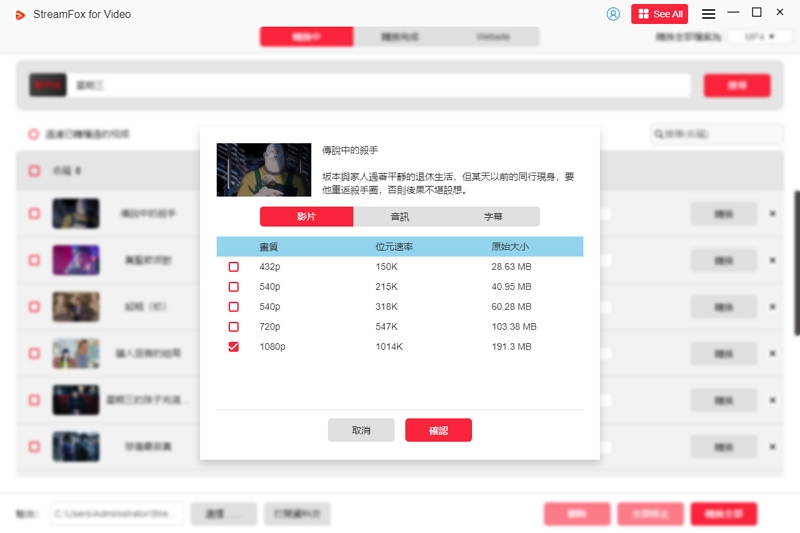Select the 547K bitrate value
This screenshot has height=533, width=800.
[x=387, y=326]
